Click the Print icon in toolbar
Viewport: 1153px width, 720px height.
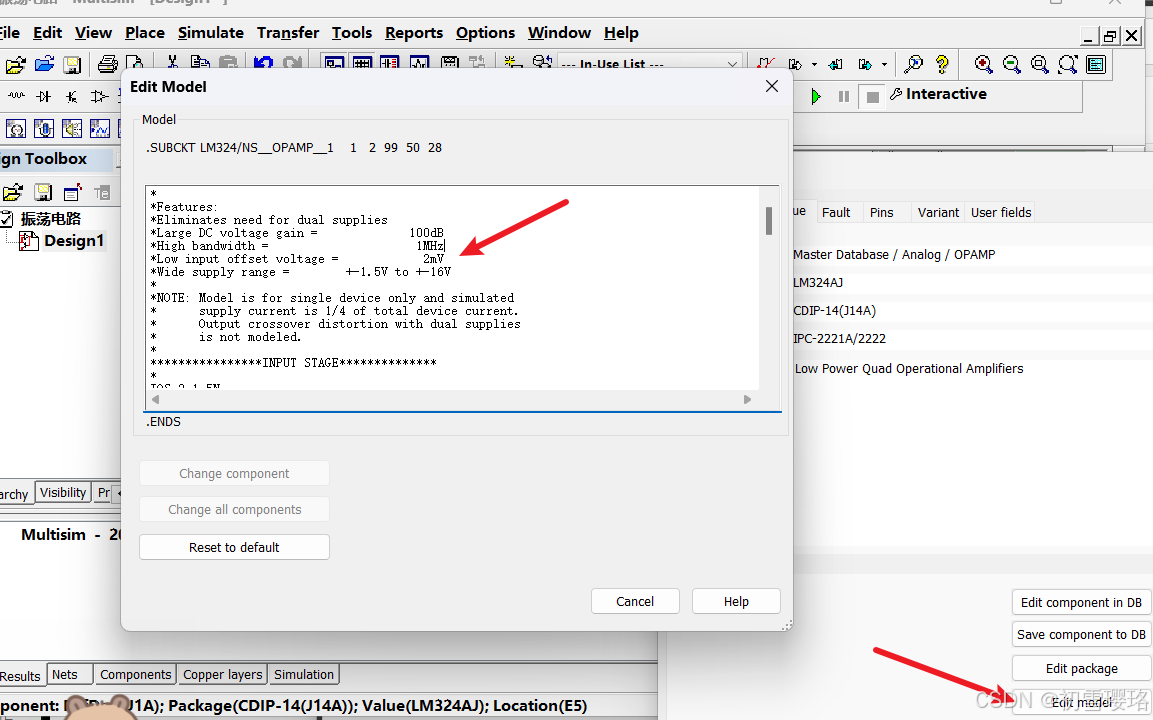[107, 65]
